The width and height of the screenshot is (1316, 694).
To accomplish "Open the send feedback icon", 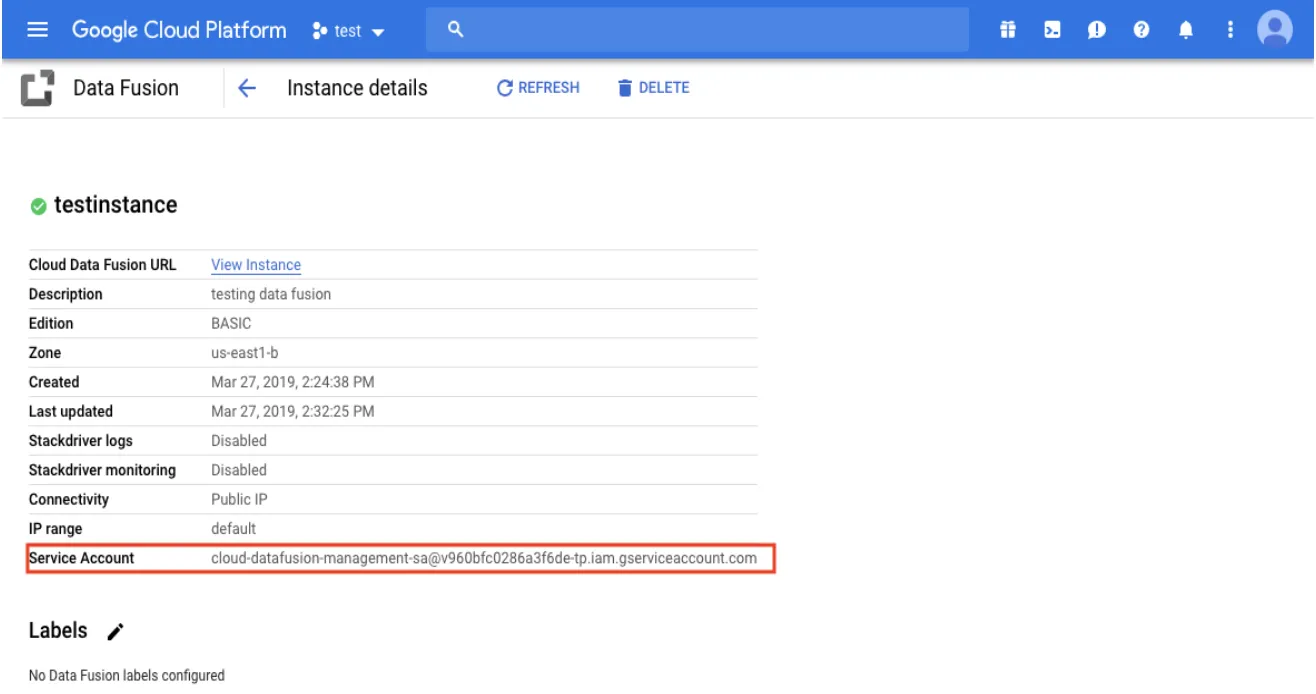I will [x=1097, y=30].
